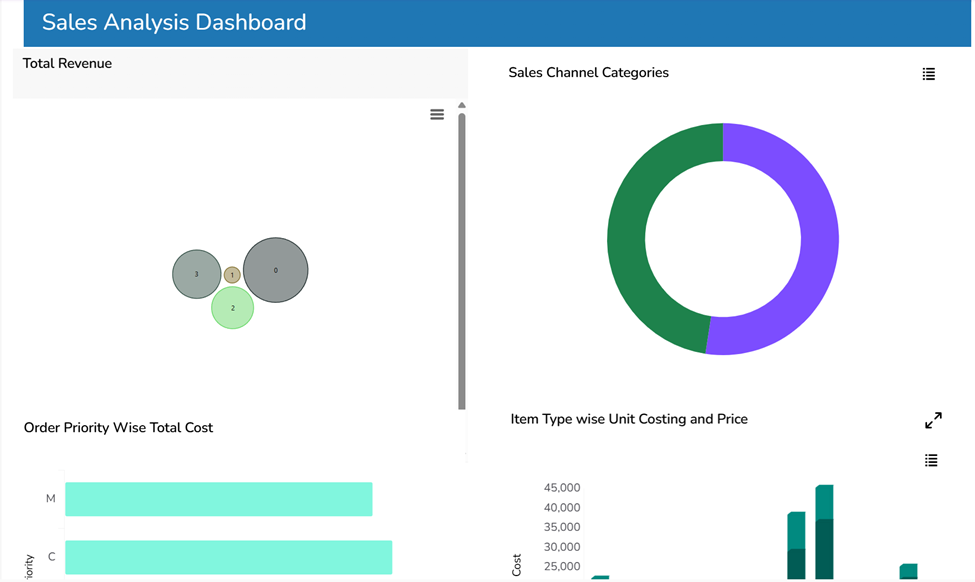The width and height of the screenshot is (975, 582).
Task: Click the Sales Channel Categories title
Action: (x=588, y=73)
